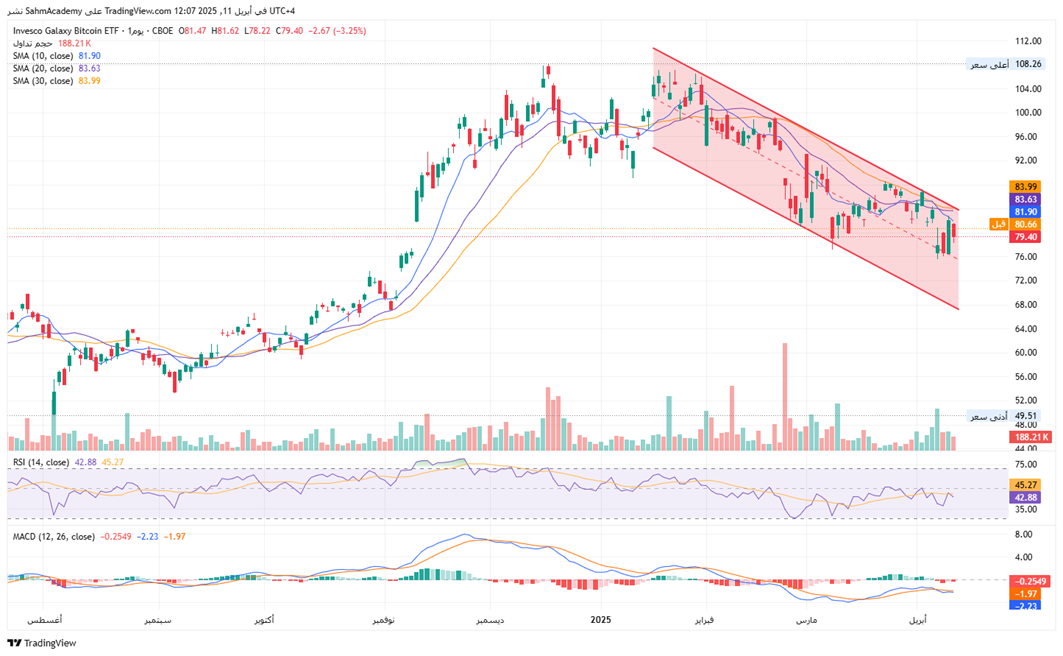Click the 72.00 price axis label
The image size is (1063, 656).
pyautogui.click(x=1026, y=281)
